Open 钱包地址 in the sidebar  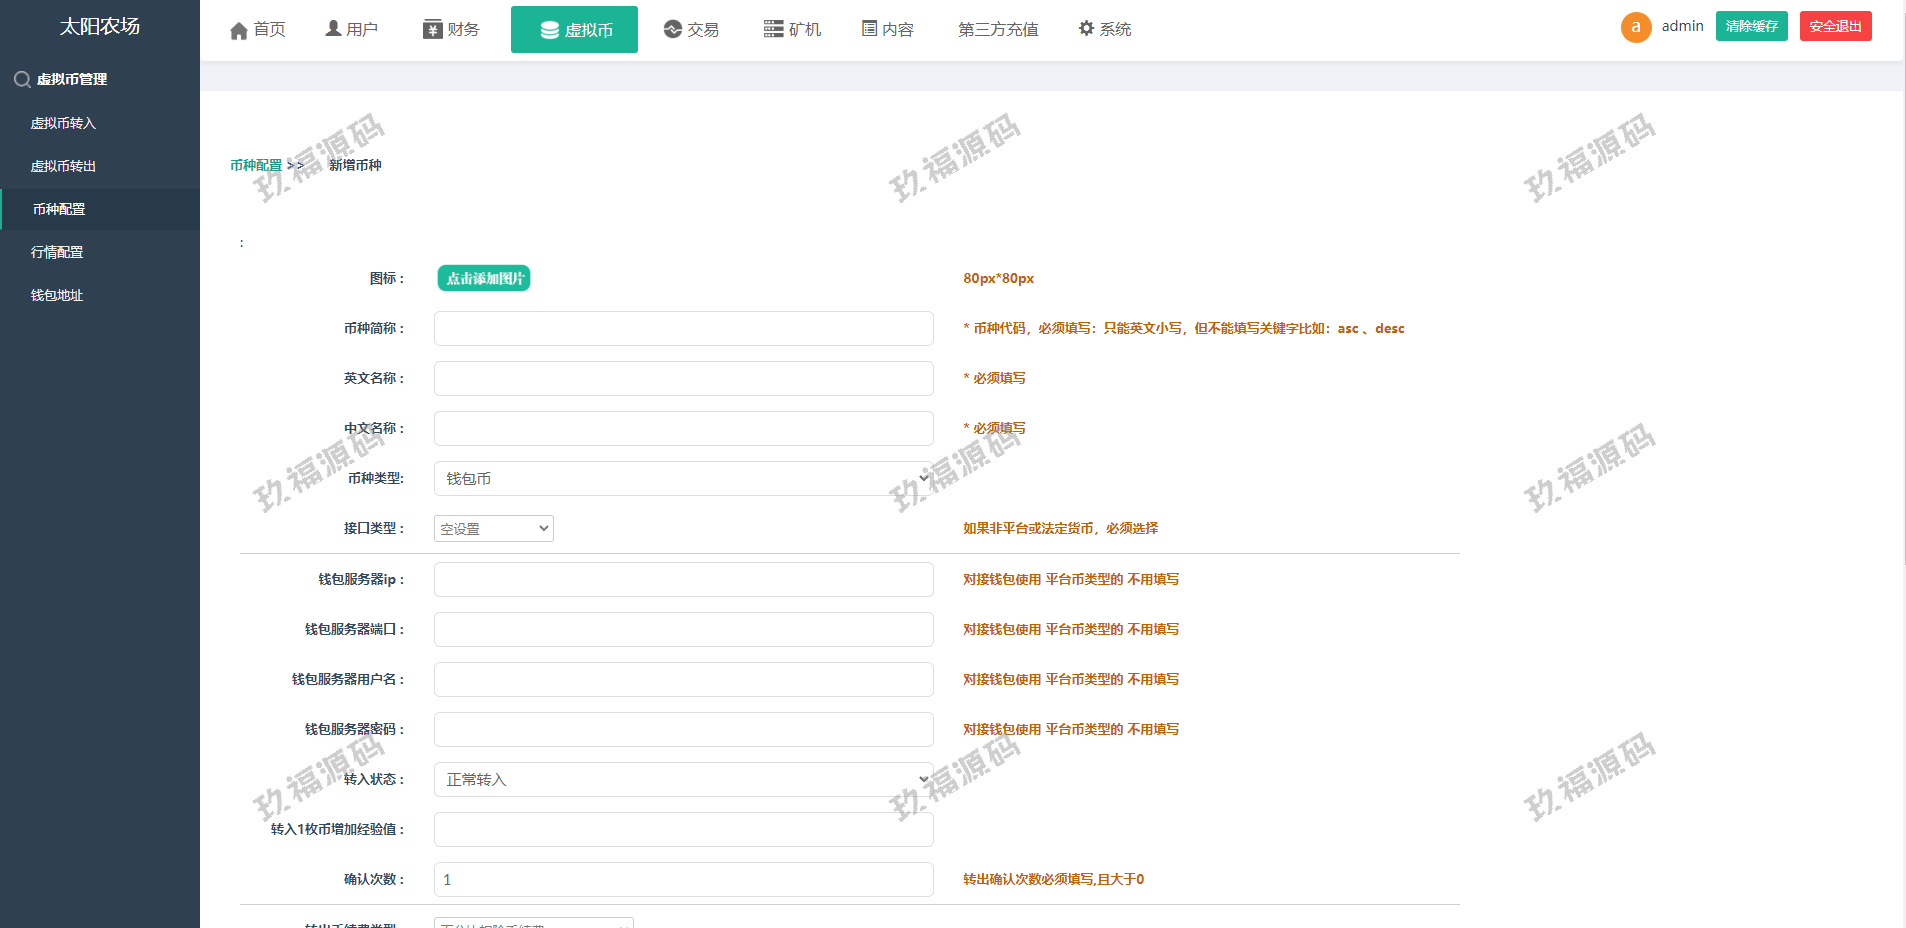57,295
